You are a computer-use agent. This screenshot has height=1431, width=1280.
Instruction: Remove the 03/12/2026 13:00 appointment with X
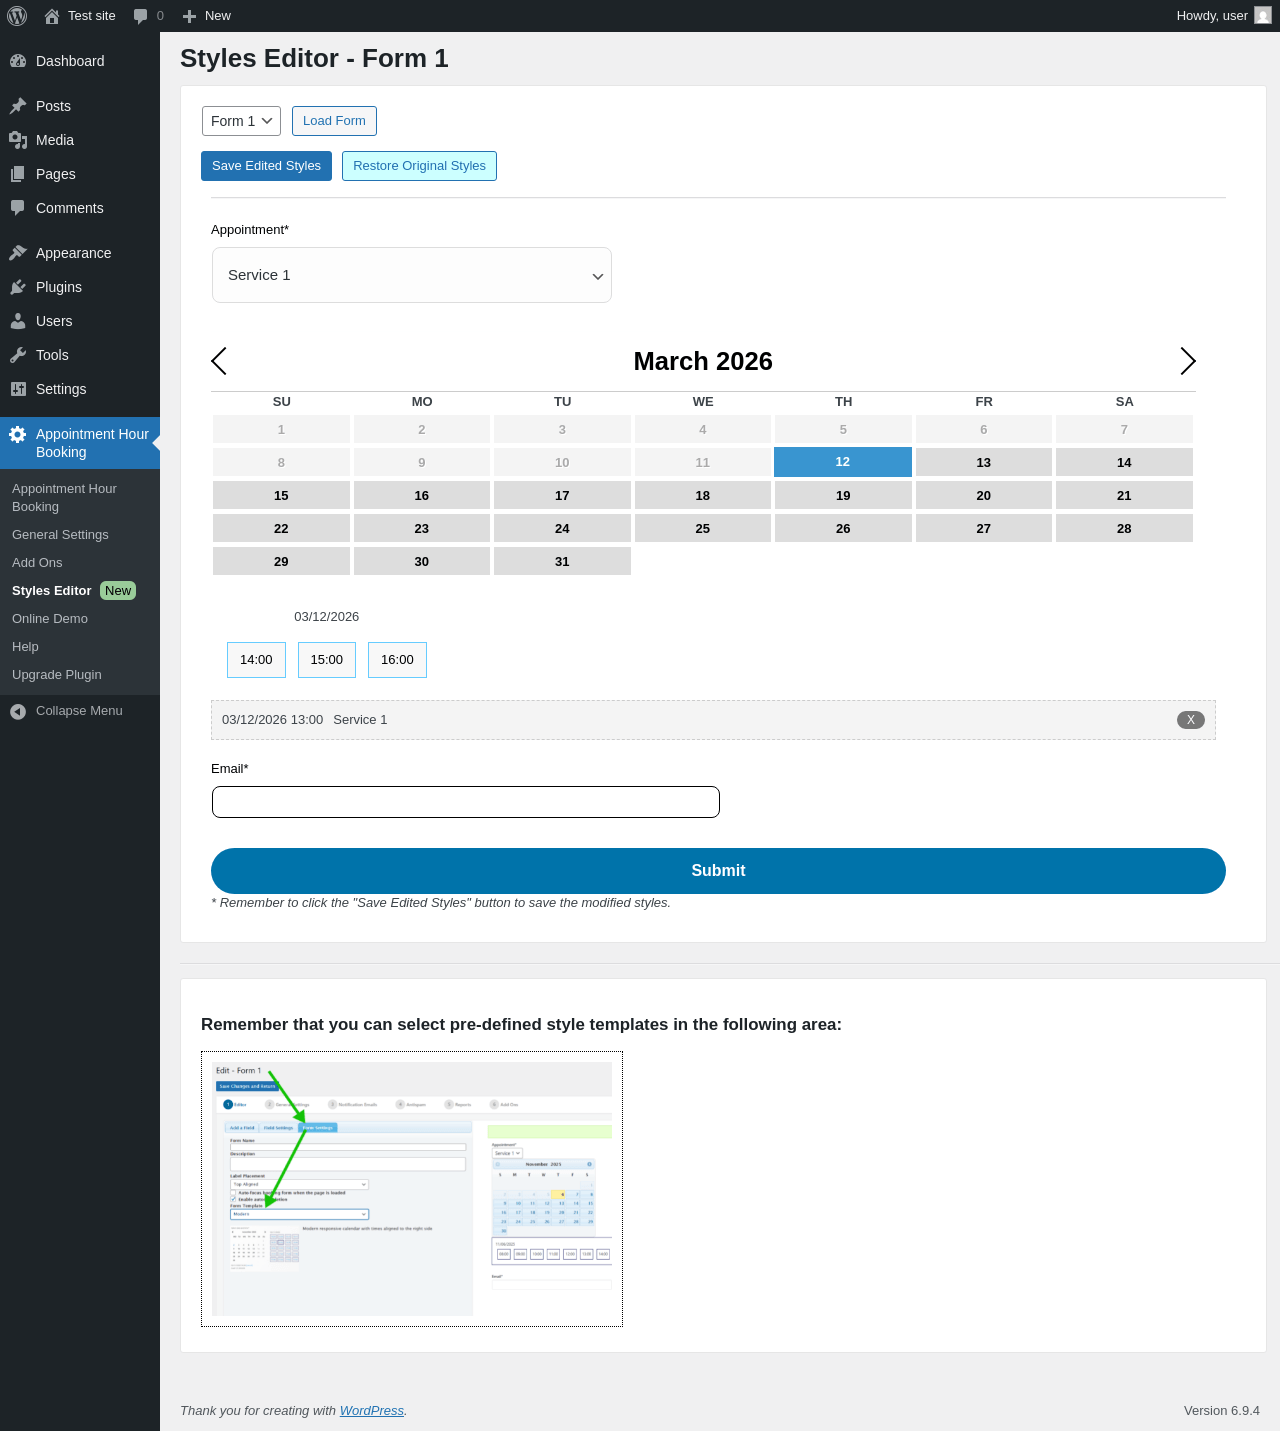click(x=1191, y=720)
